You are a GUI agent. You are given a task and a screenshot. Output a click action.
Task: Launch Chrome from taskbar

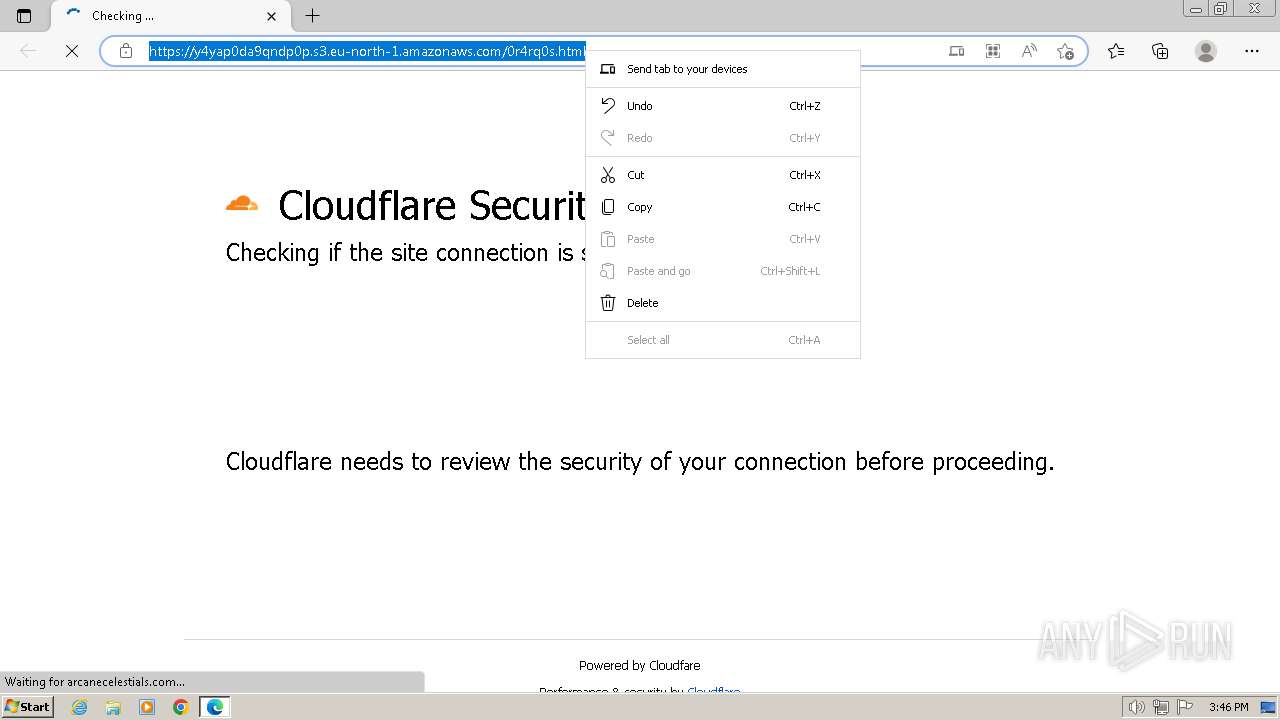click(x=180, y=707)
